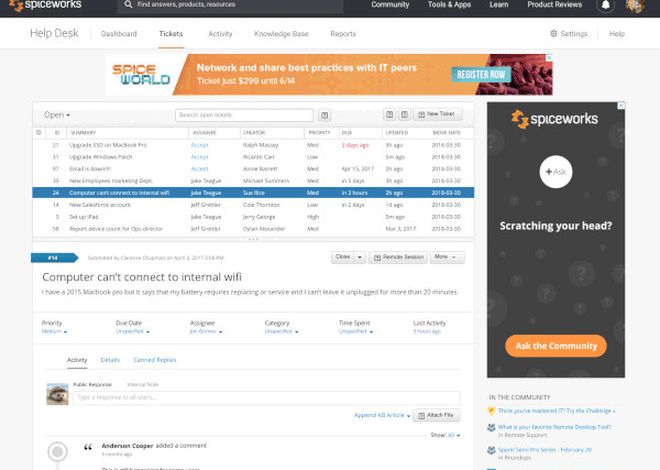Open the Help Desk Activity nav tab
The width and height of the screenshot is (660, 470).
point(220,34)
